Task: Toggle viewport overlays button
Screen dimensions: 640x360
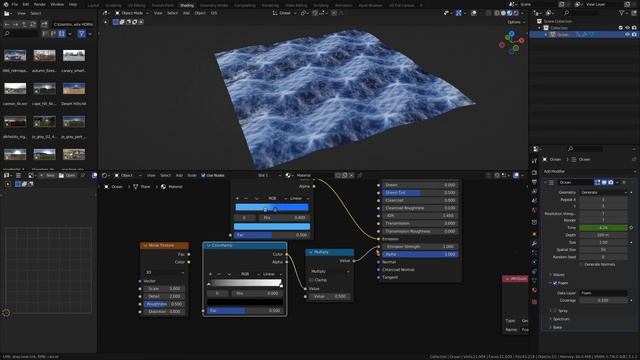Action: tap(473, 13)
